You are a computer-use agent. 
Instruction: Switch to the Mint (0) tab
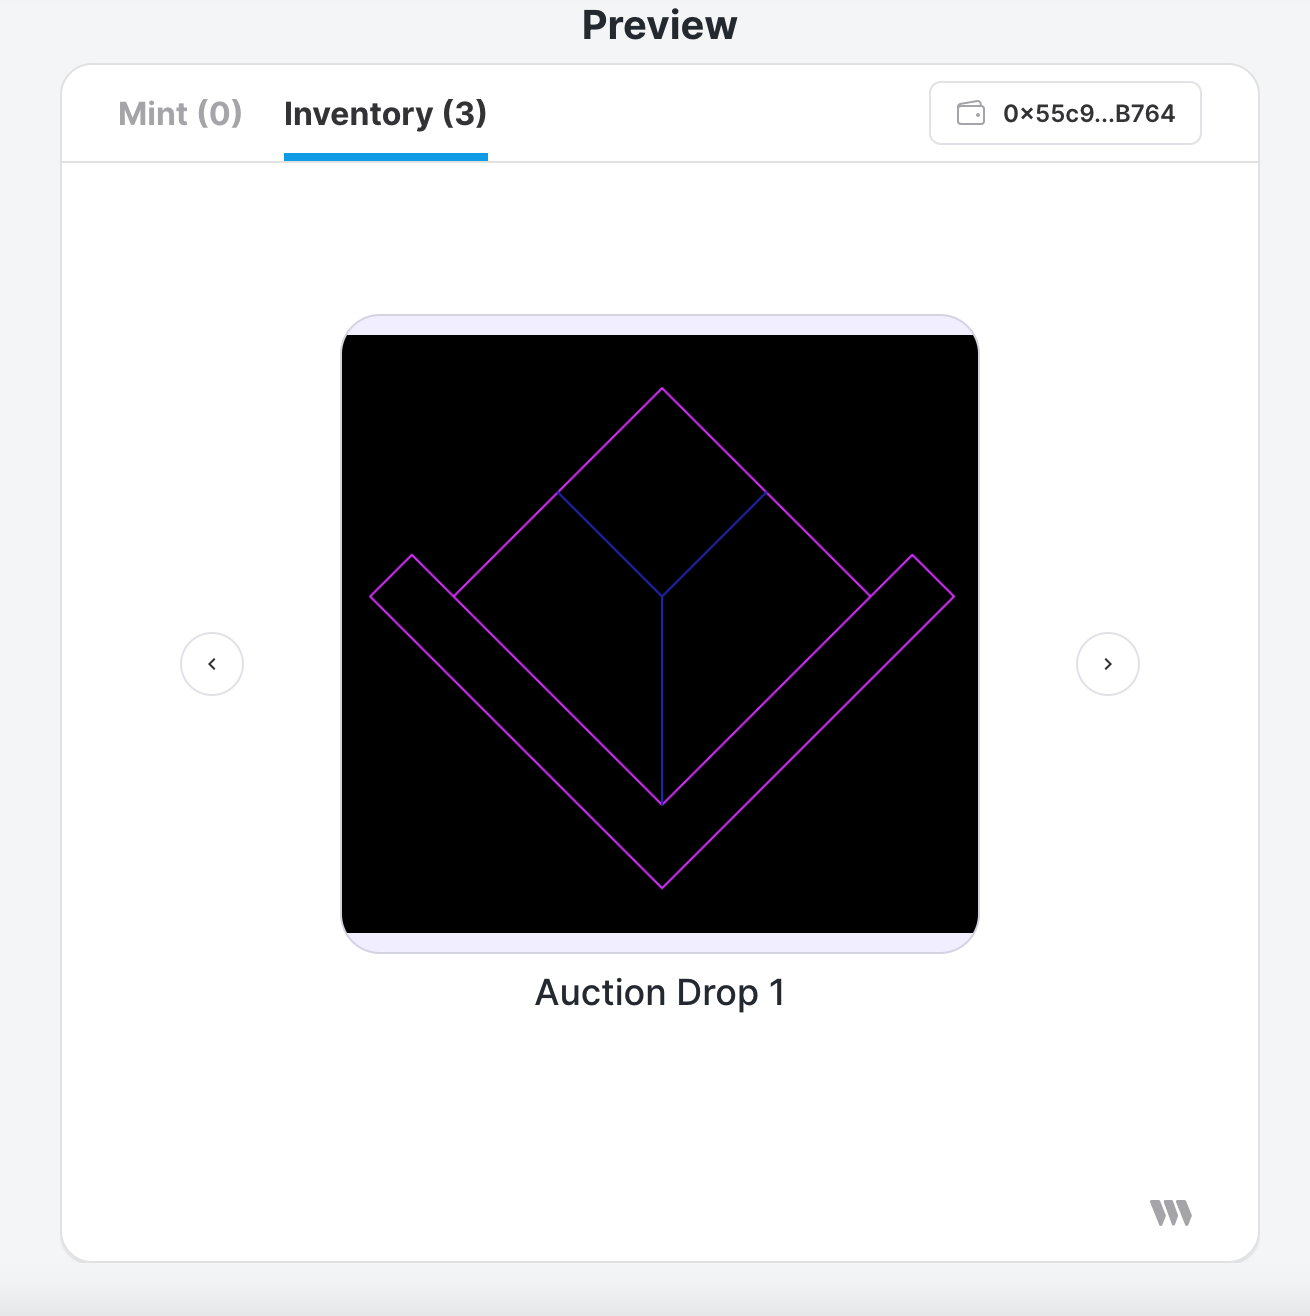[180, 114]
